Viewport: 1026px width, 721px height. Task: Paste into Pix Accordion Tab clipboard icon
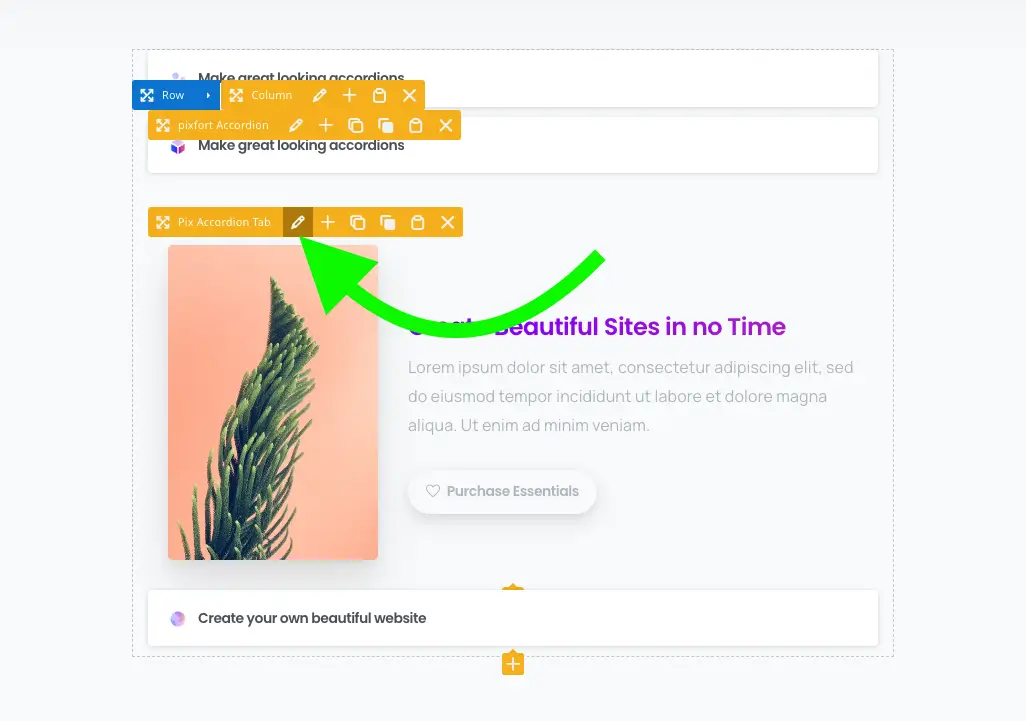pyautogui.click(x=417, y=222)
